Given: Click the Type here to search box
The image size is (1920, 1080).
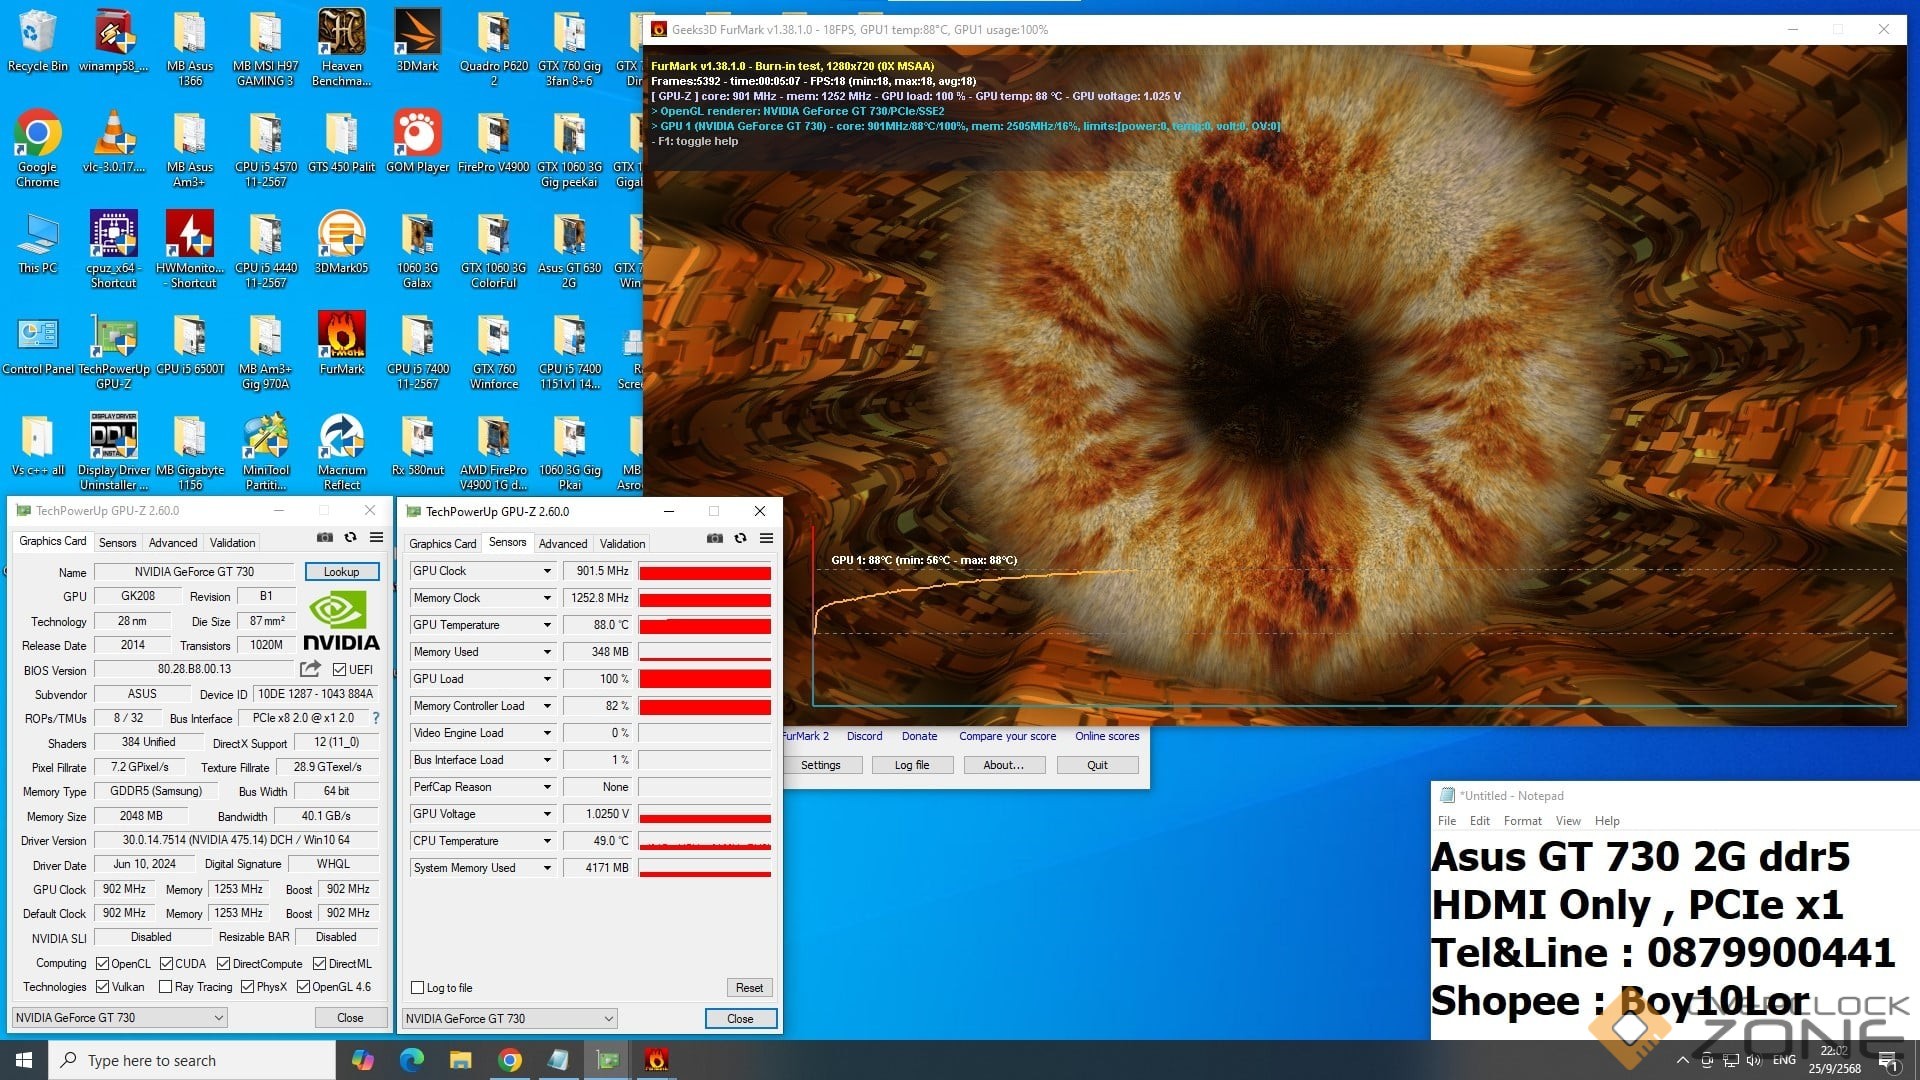Looking at the screenshot, I should click(x=190, y=1060).
